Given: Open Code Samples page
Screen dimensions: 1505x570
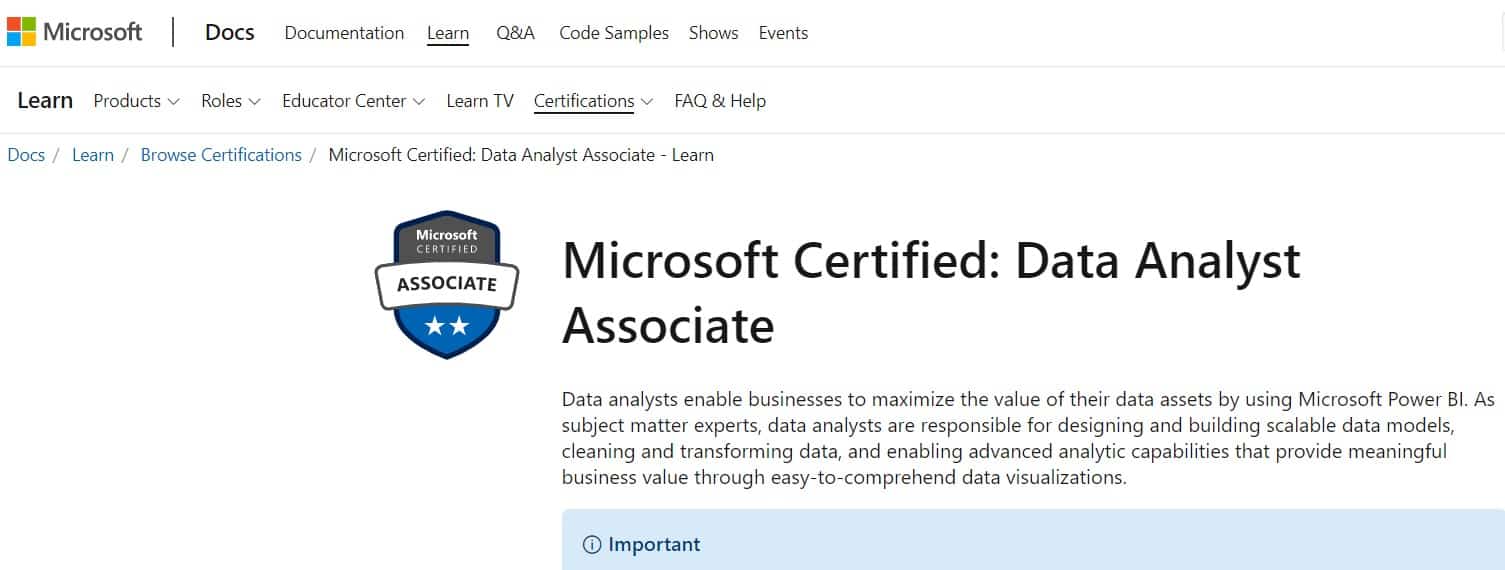Looking at the screenshot, I should click(x=614, y=33).
